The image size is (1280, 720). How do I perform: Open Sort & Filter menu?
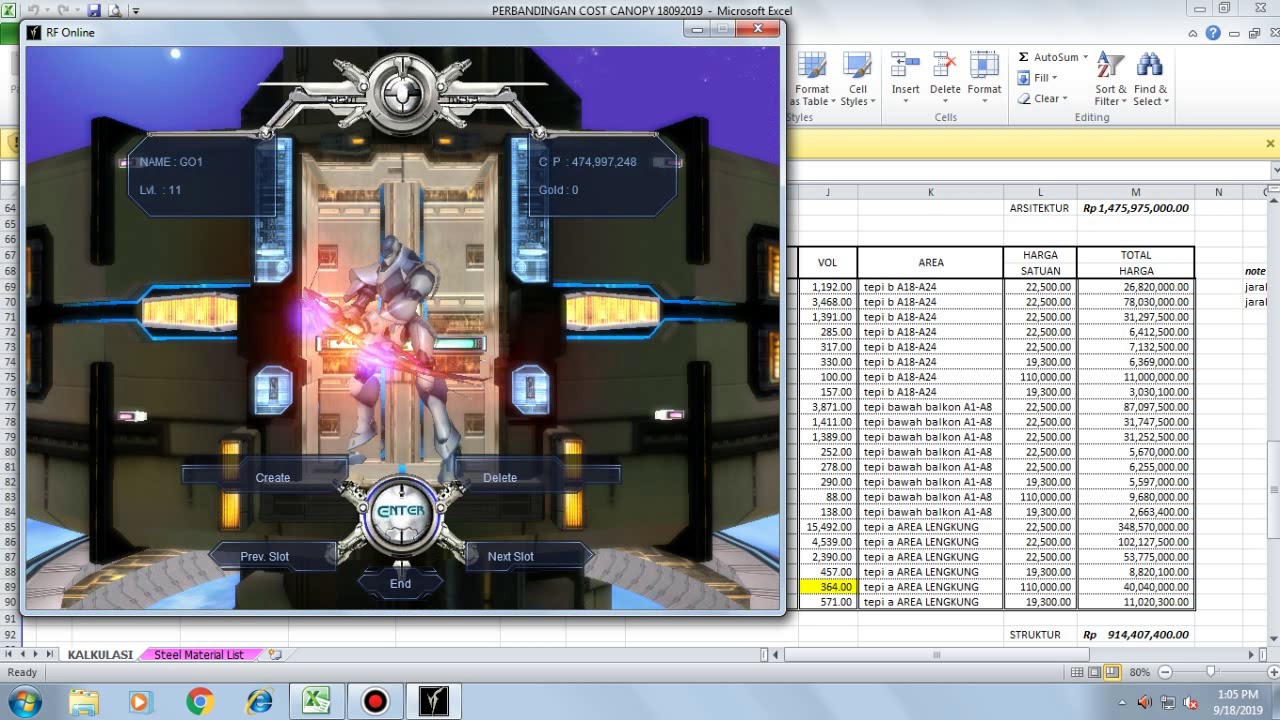click(x=1111, y=80)
